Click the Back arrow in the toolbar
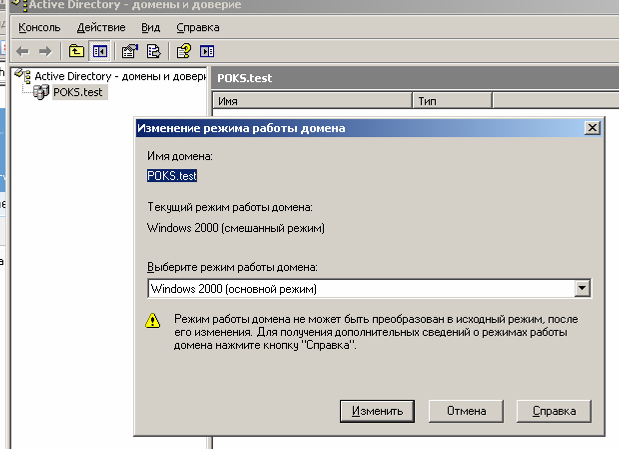 (x=23, y=51)
